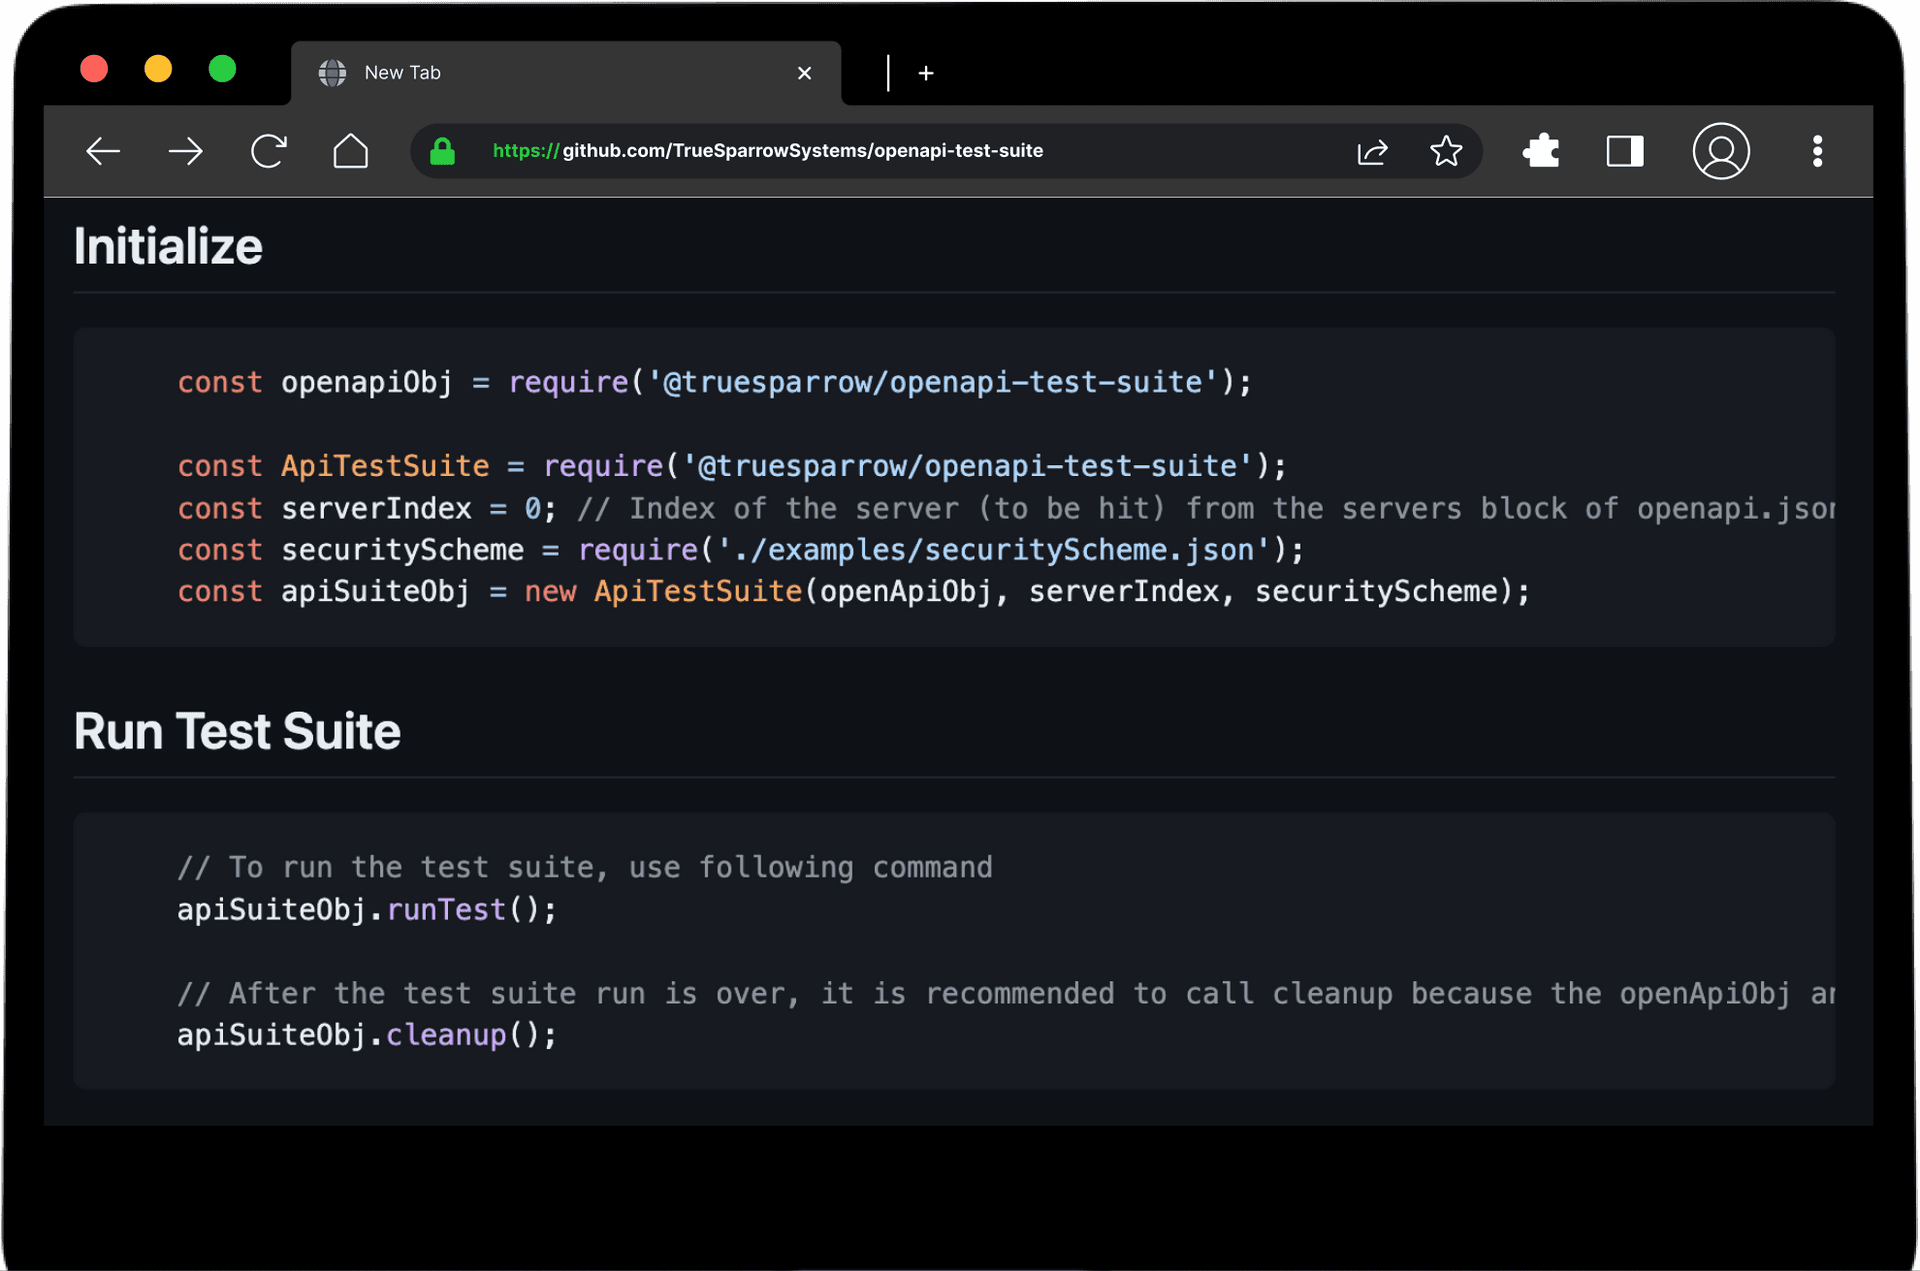1920x1271 pixels.
Task: View site security via the green padlock
Action: pos(443,151)
